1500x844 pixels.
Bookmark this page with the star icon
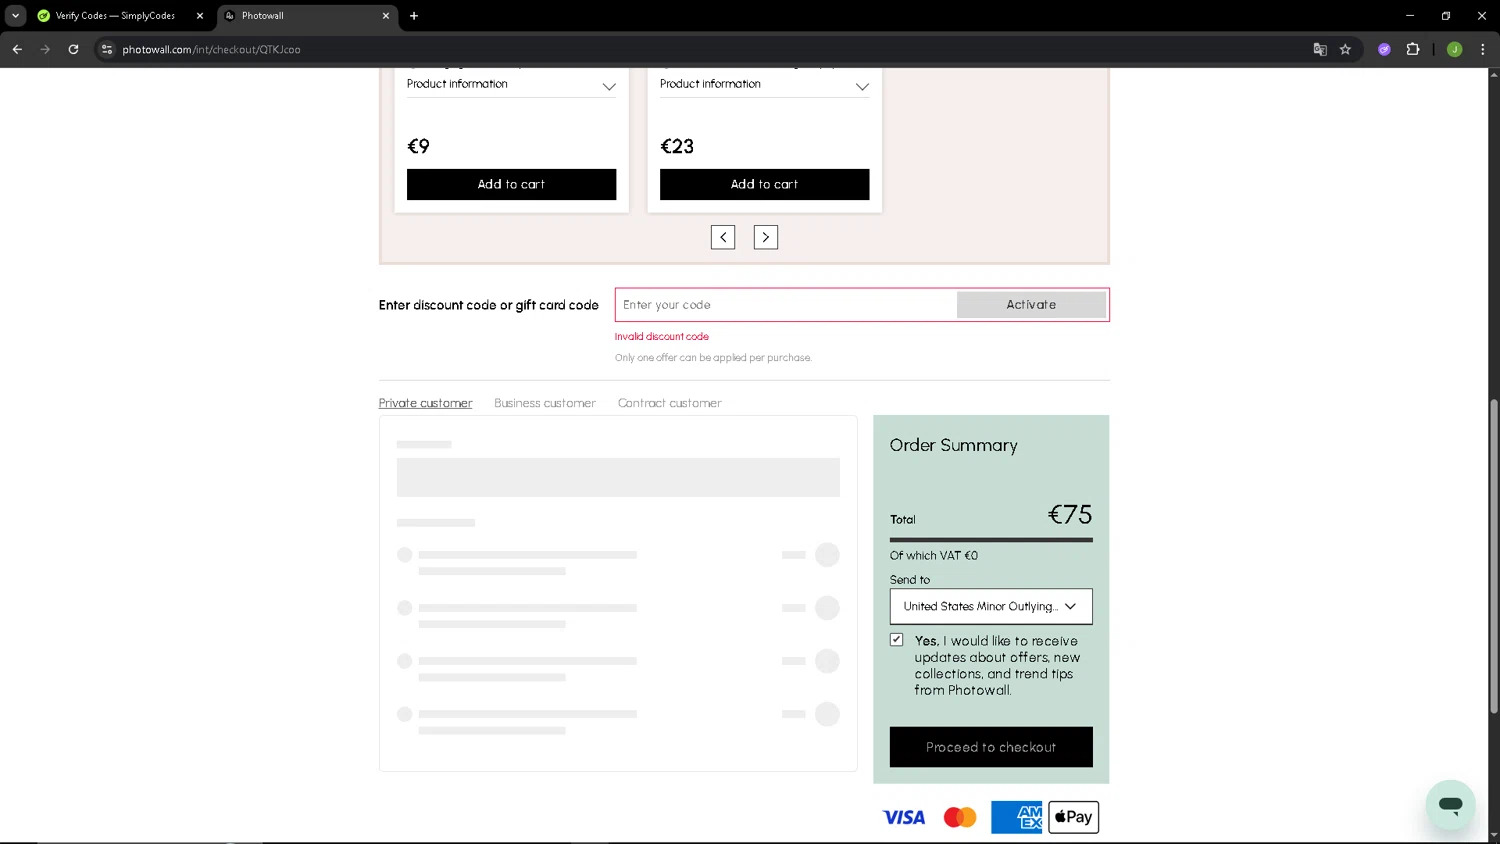1345,49
